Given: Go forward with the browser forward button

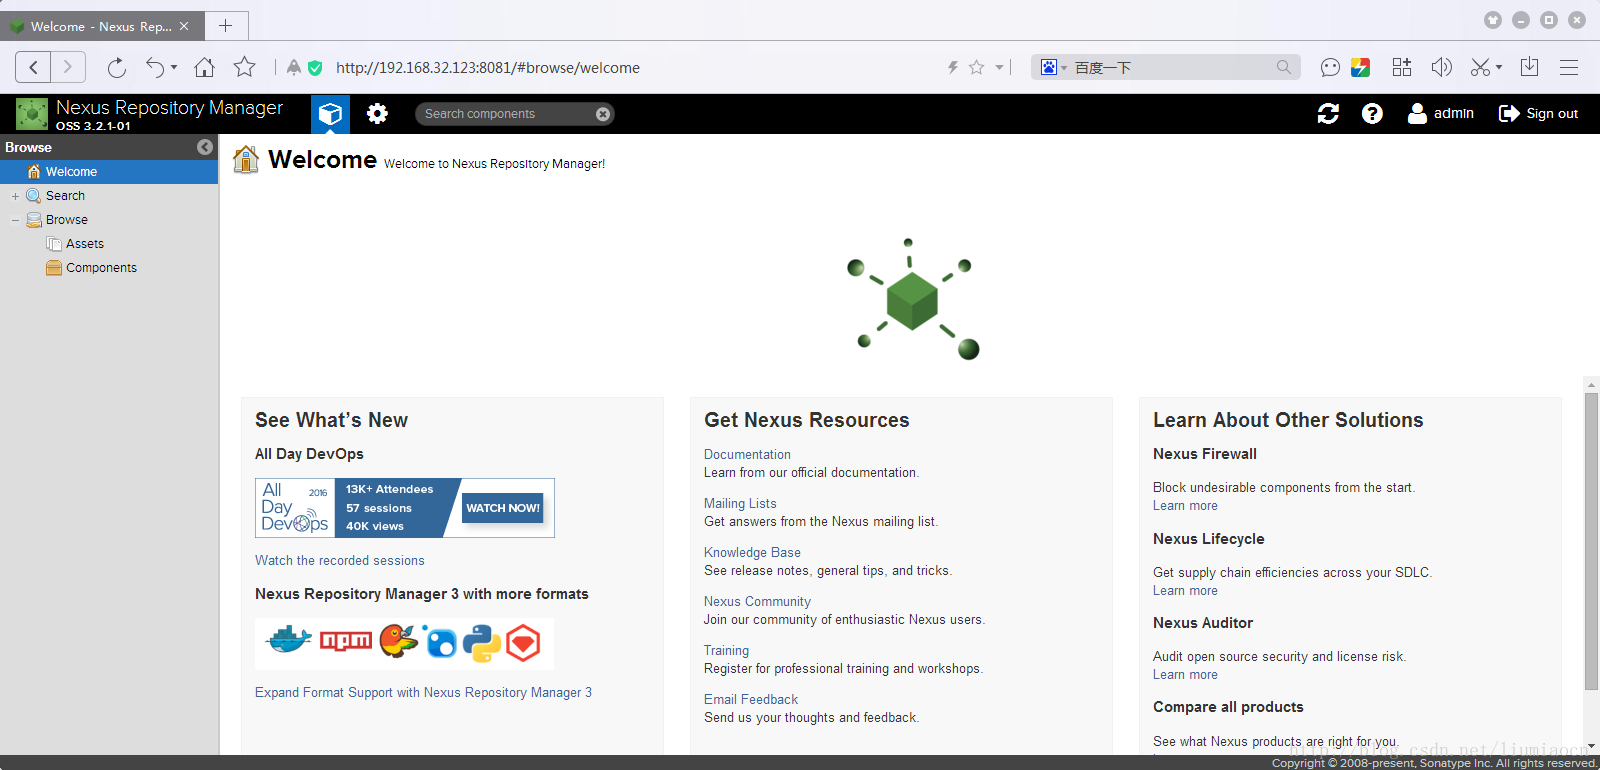Looking at the screenshot, I should tap(68, 67).
